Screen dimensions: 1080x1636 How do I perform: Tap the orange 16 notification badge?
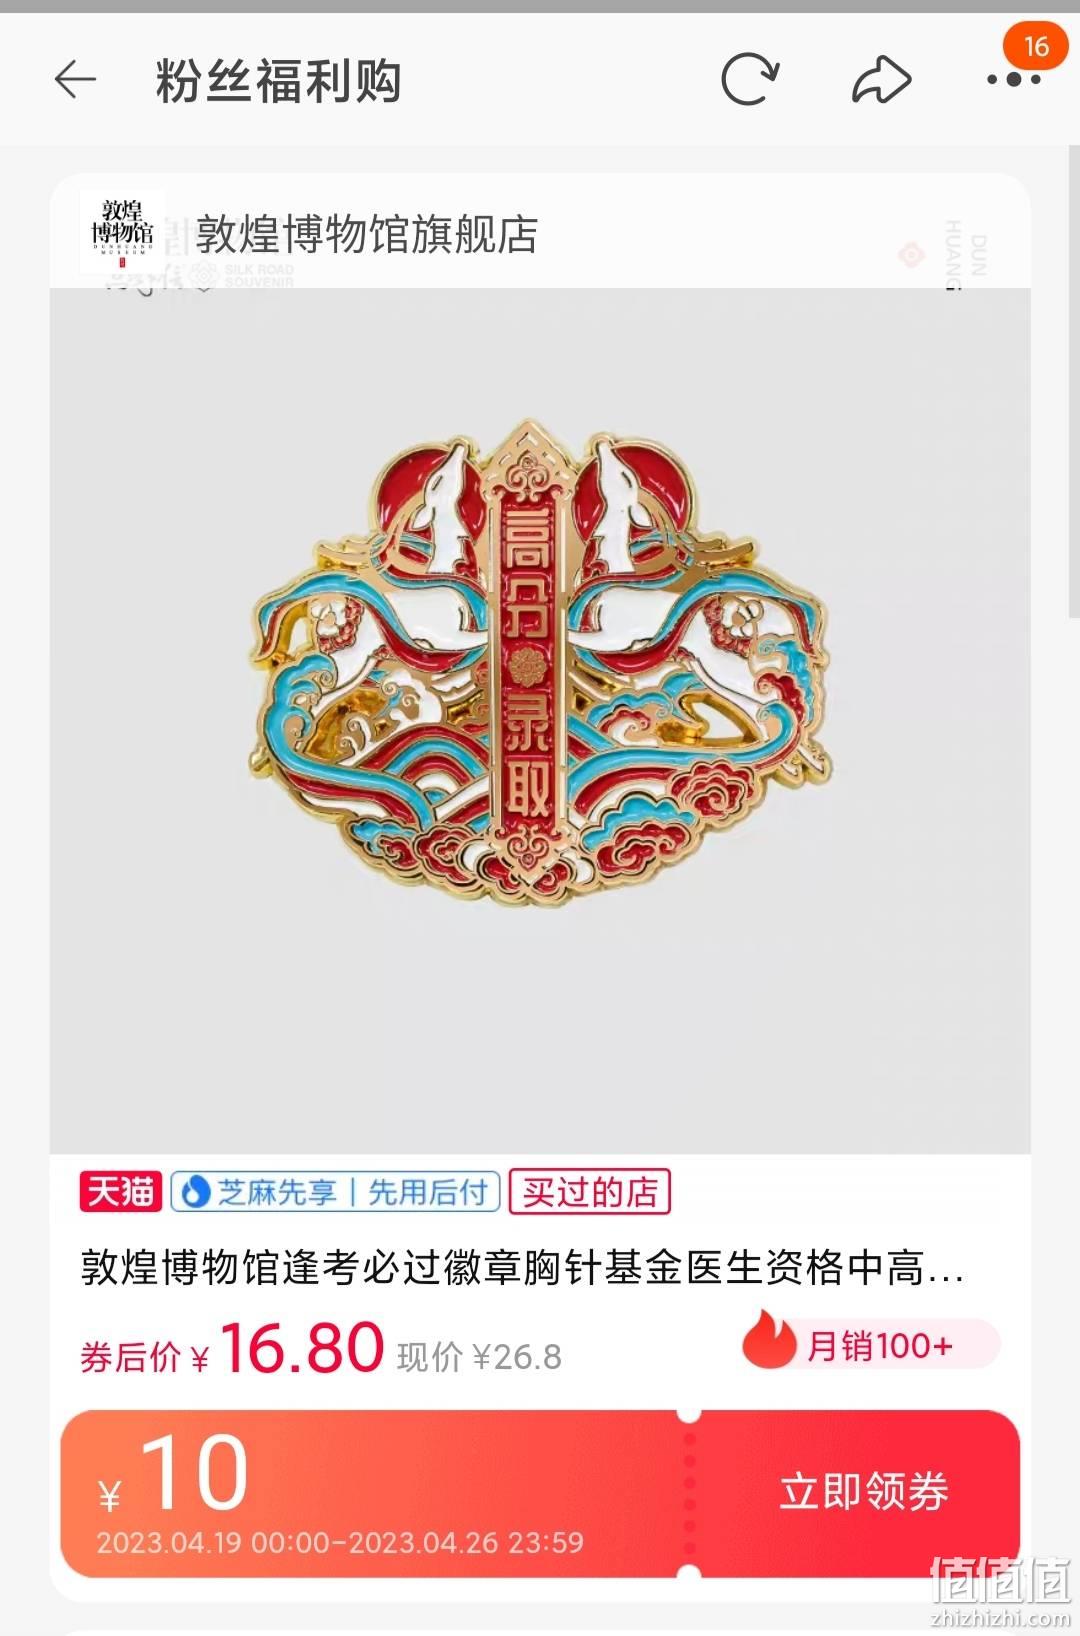click(x=1035, y=46)
